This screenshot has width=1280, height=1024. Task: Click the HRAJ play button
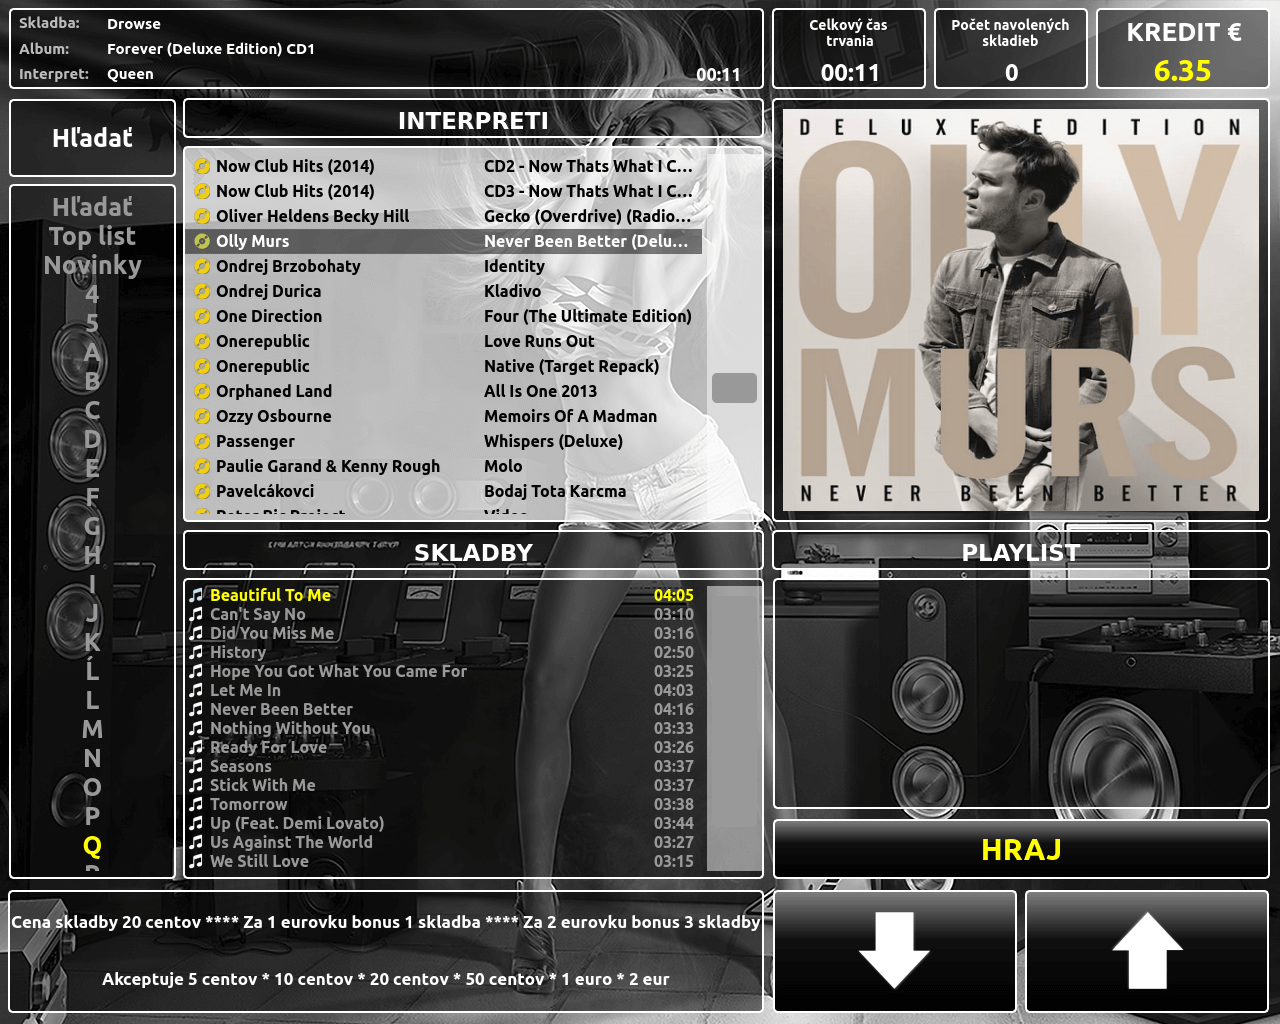coord(1021,850)
